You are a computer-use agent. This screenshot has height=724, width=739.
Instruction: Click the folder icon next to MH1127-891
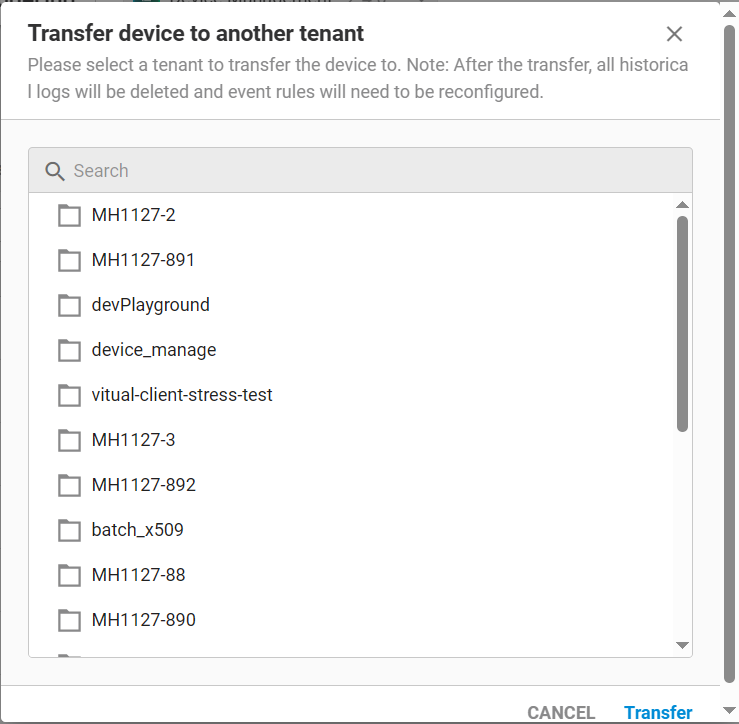[x=69, y=260]
